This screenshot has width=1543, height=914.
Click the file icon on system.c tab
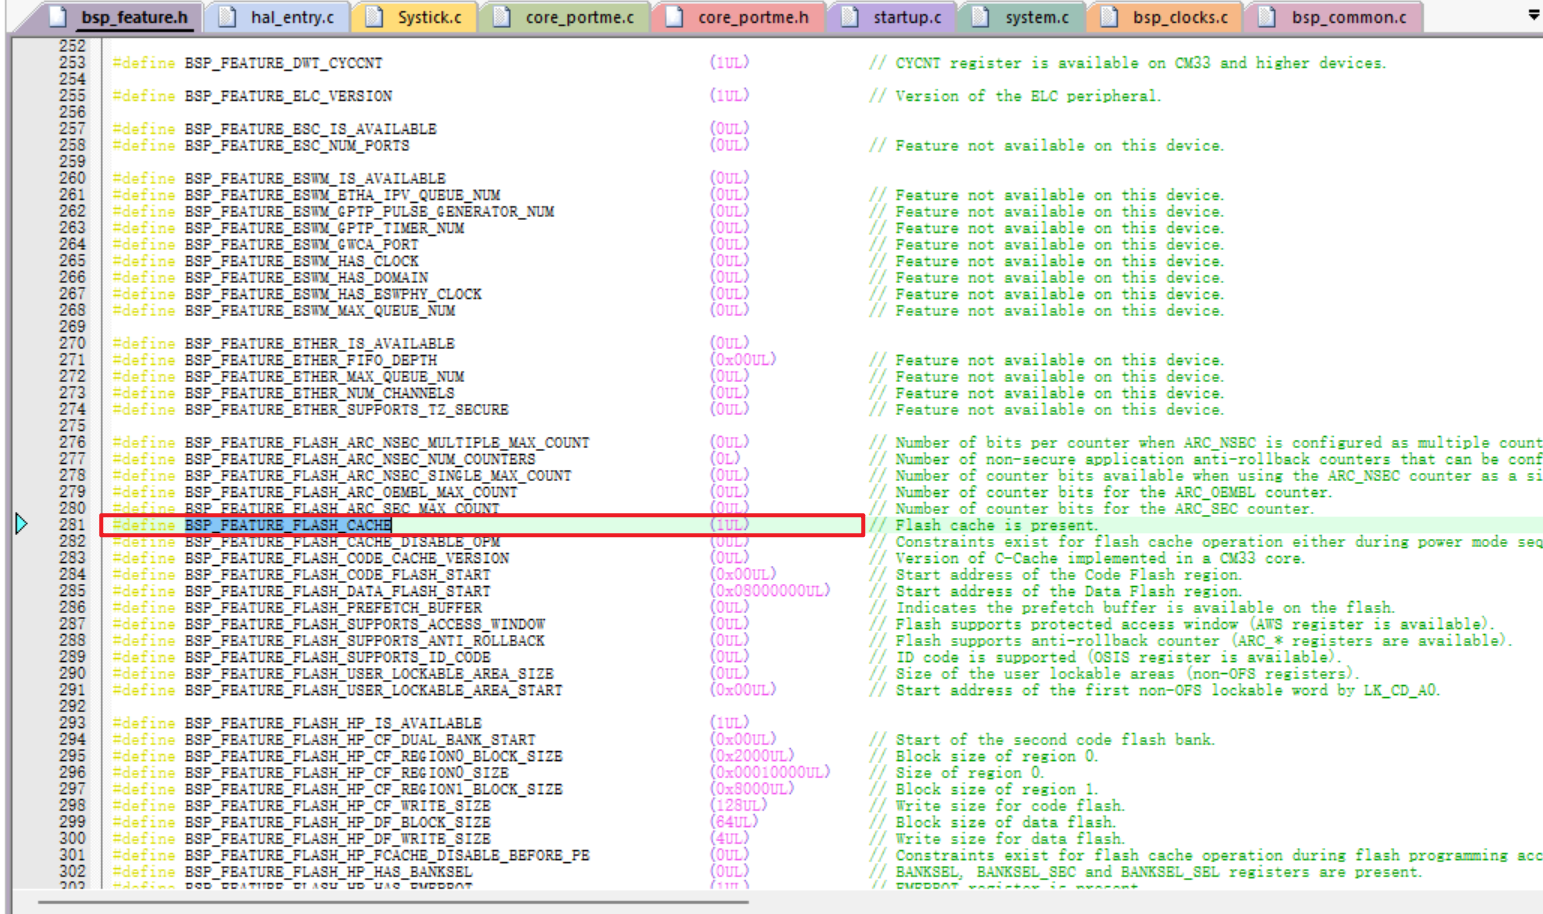981,17
